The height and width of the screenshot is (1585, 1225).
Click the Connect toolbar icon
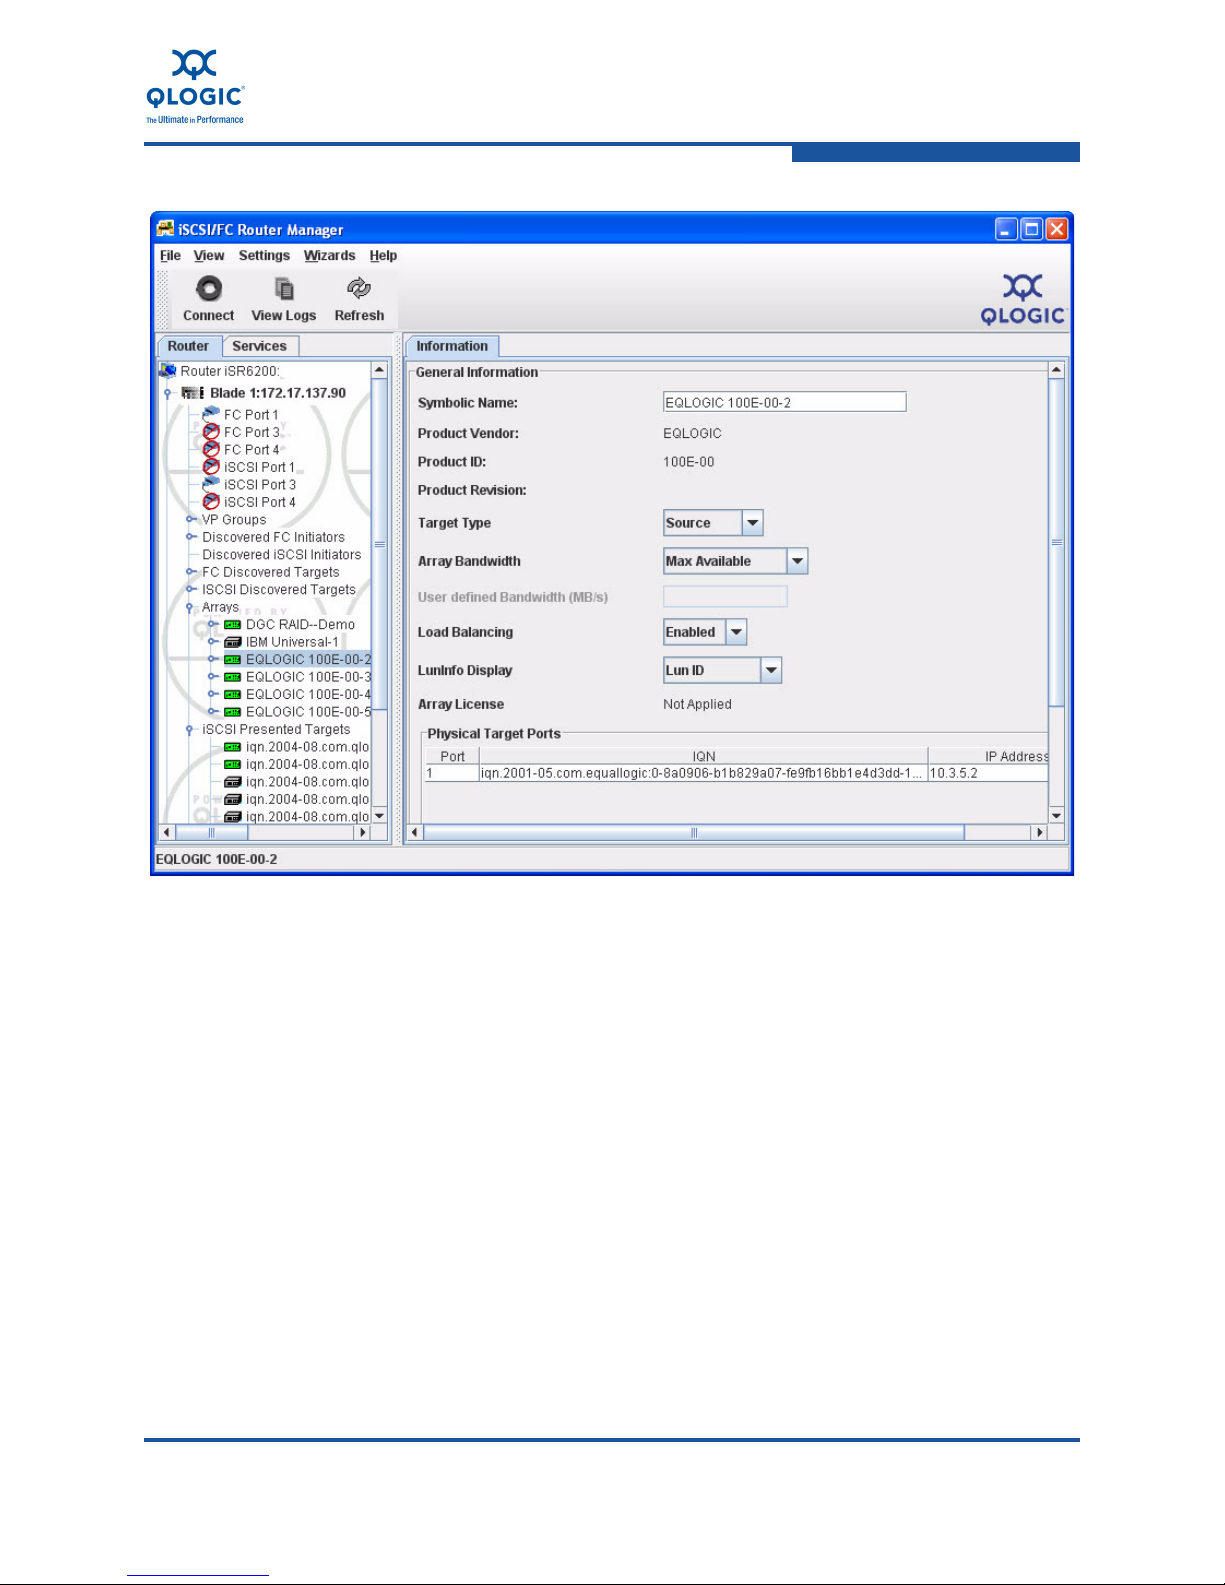pos(209,289)
